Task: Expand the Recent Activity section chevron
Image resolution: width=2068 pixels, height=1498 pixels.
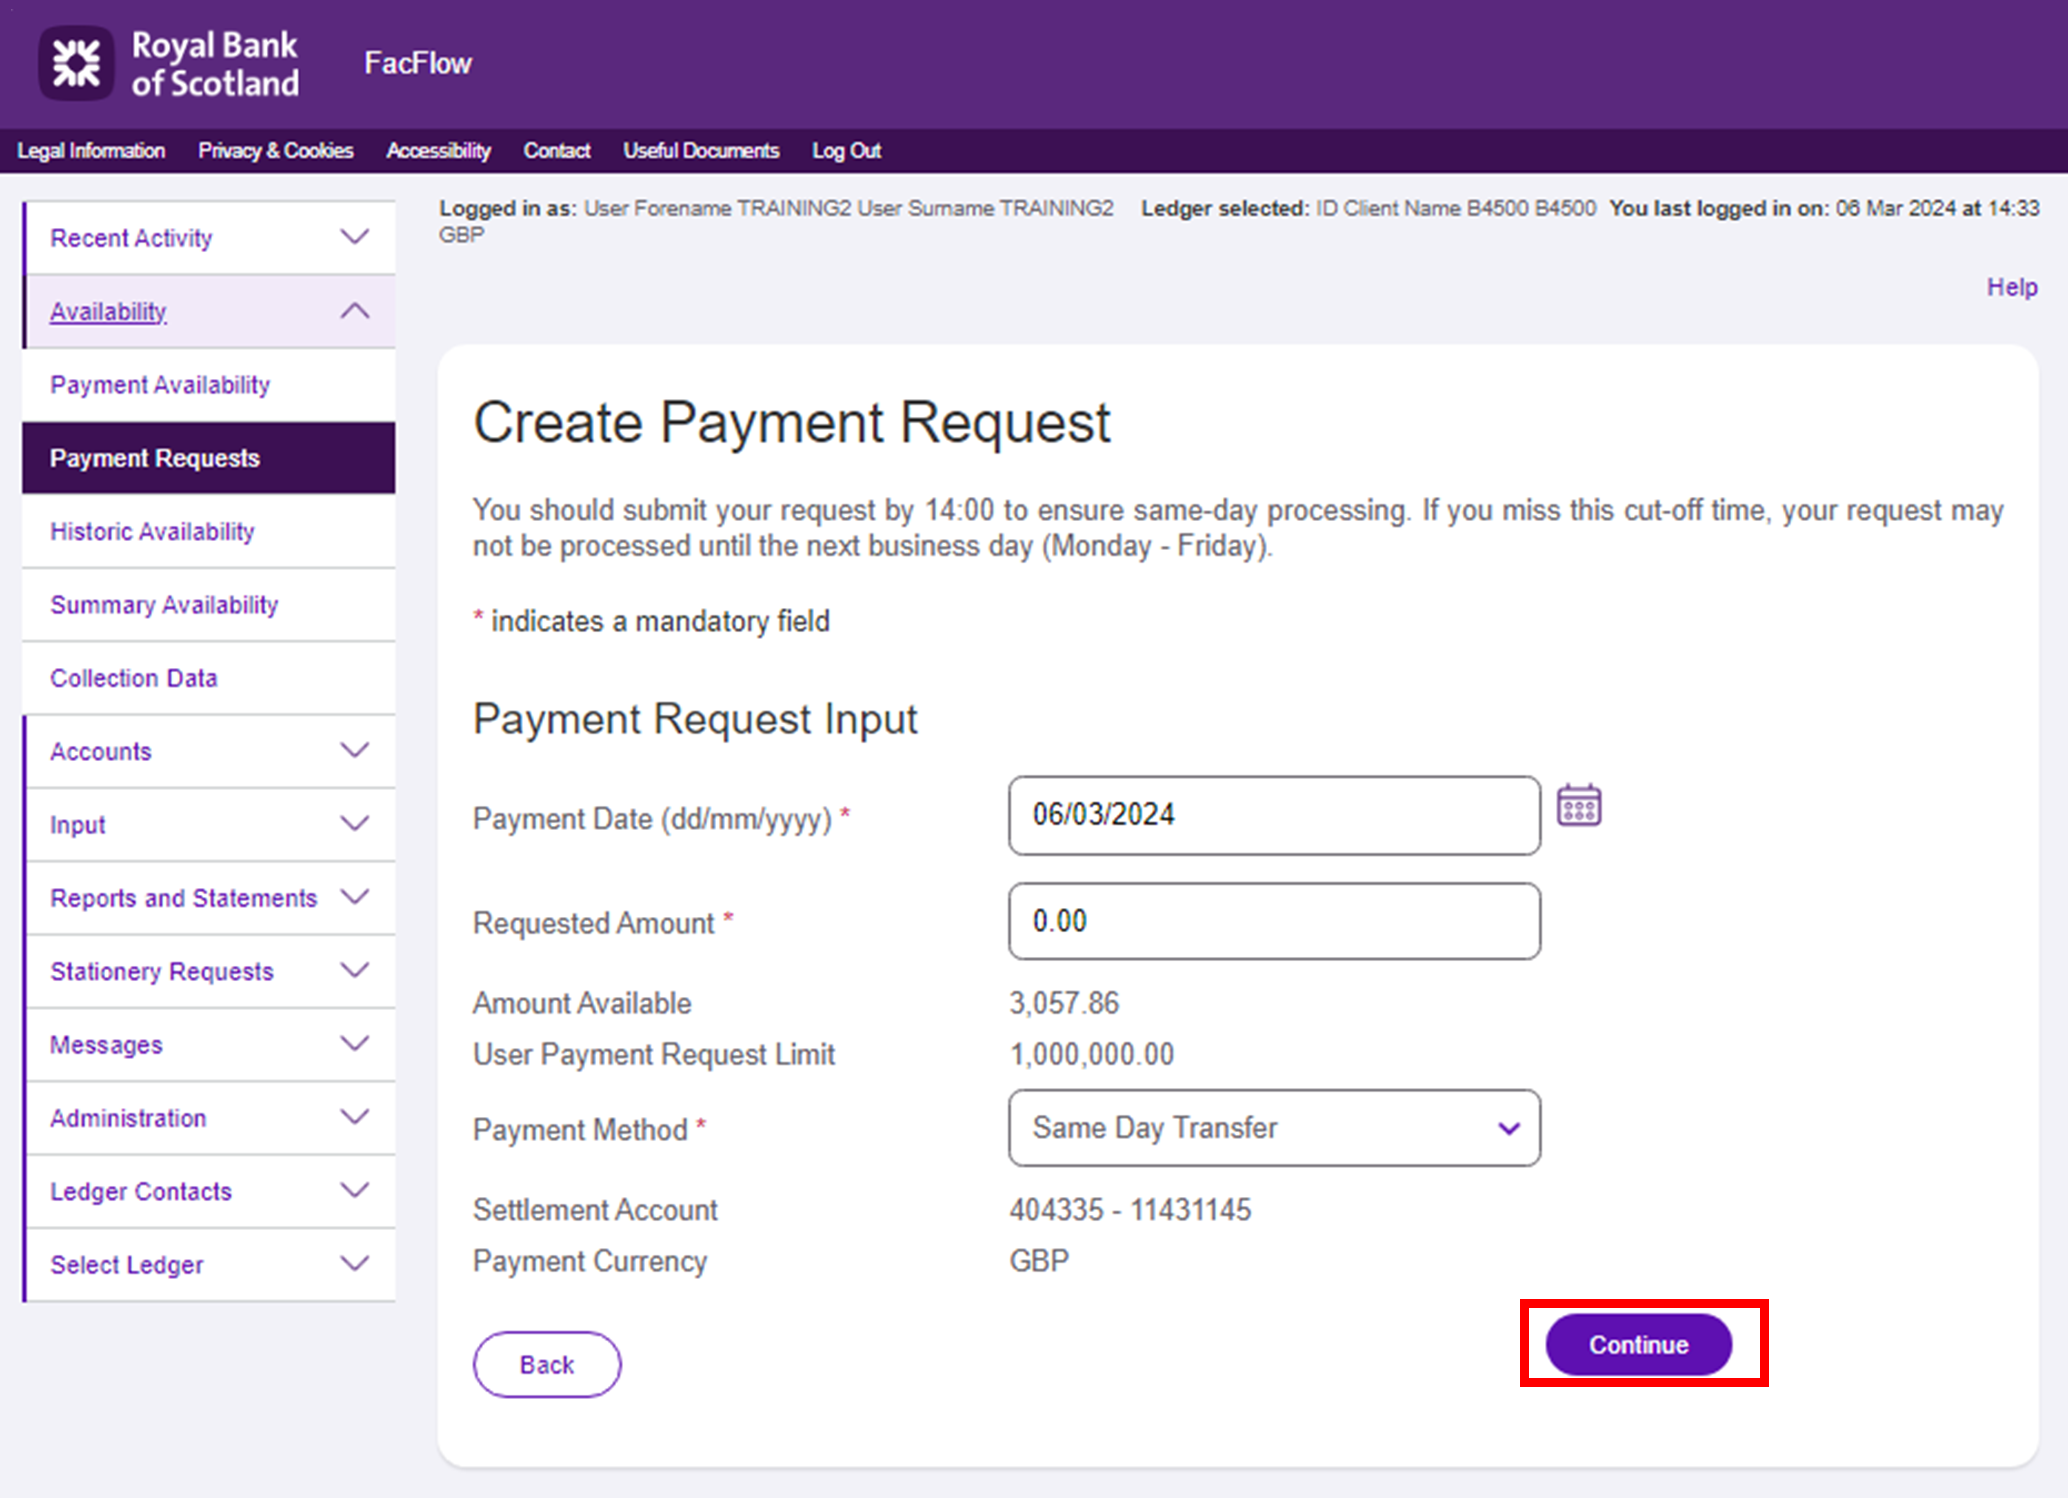Action: (354, 238)
